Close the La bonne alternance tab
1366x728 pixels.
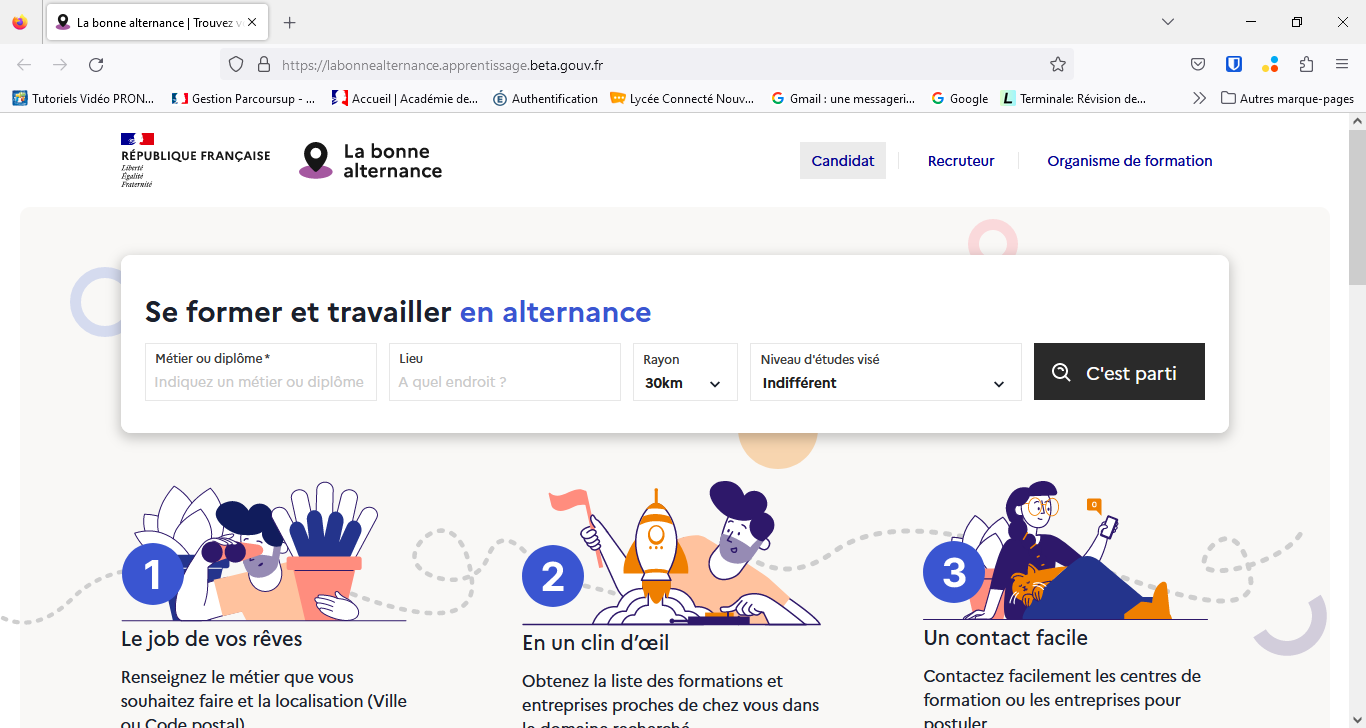coord(252,22)
